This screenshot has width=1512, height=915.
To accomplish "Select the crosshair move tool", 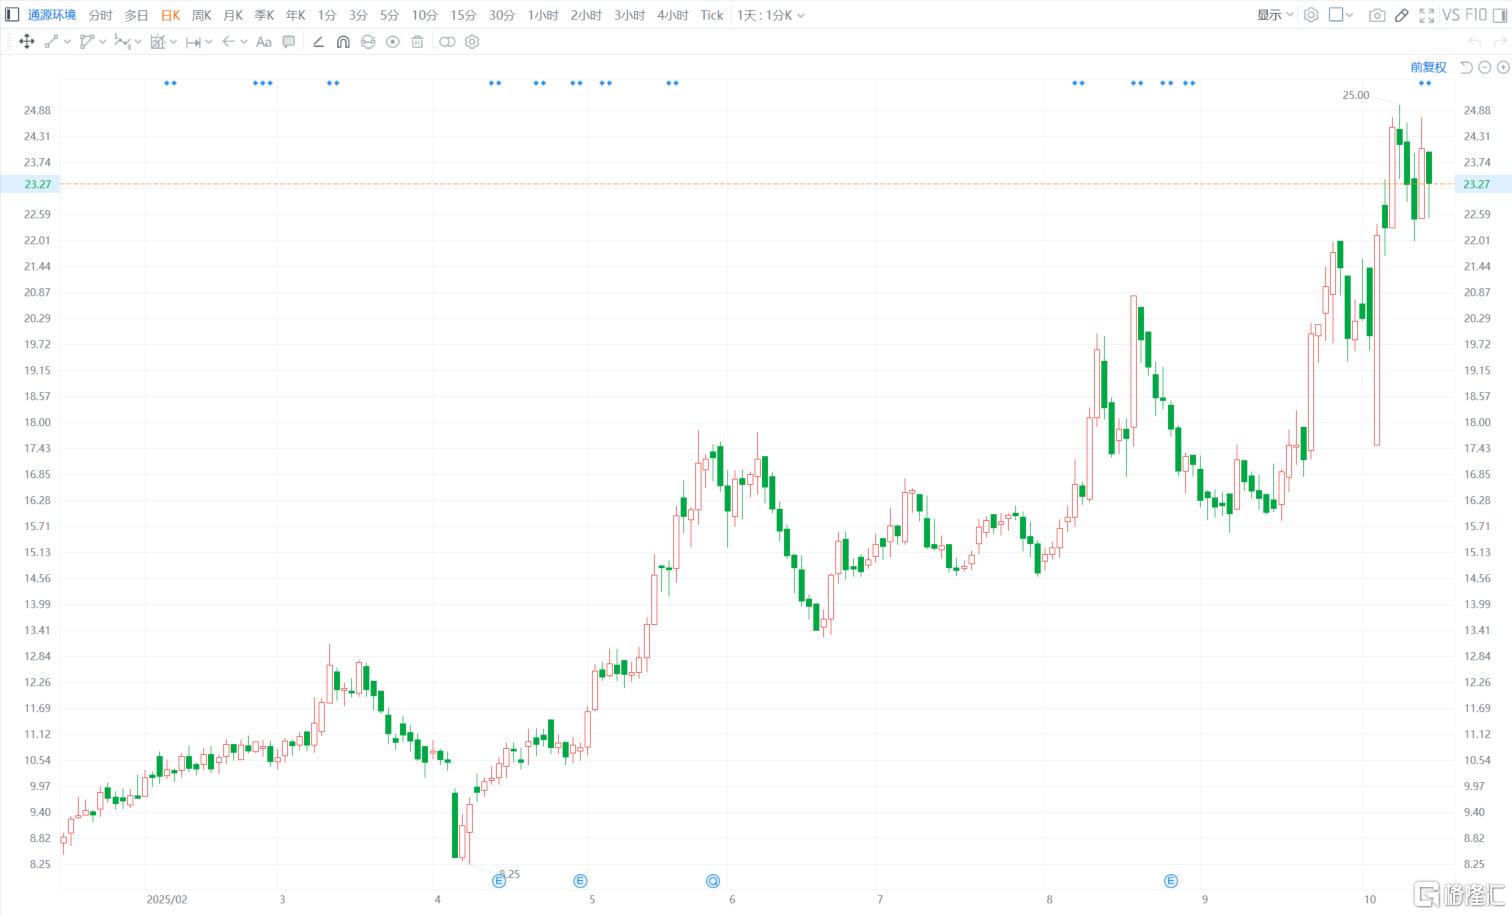I will click(27, 42).
